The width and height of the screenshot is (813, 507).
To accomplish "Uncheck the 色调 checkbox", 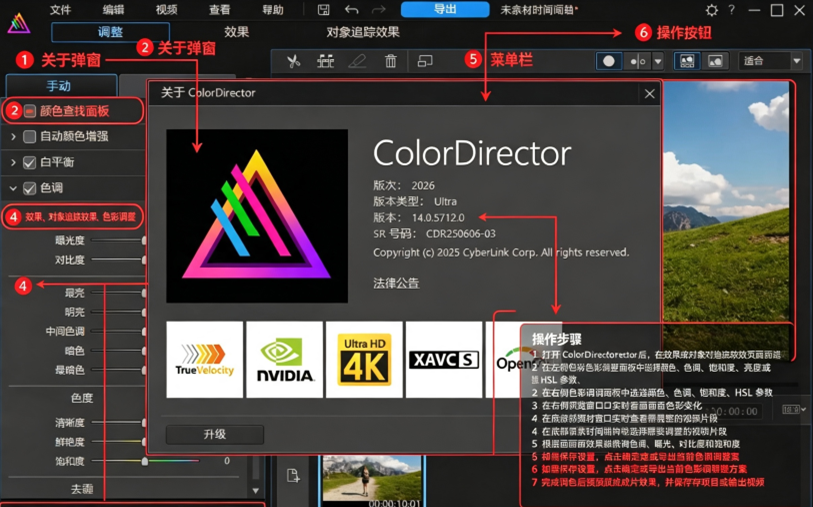I will click(30, 188).
